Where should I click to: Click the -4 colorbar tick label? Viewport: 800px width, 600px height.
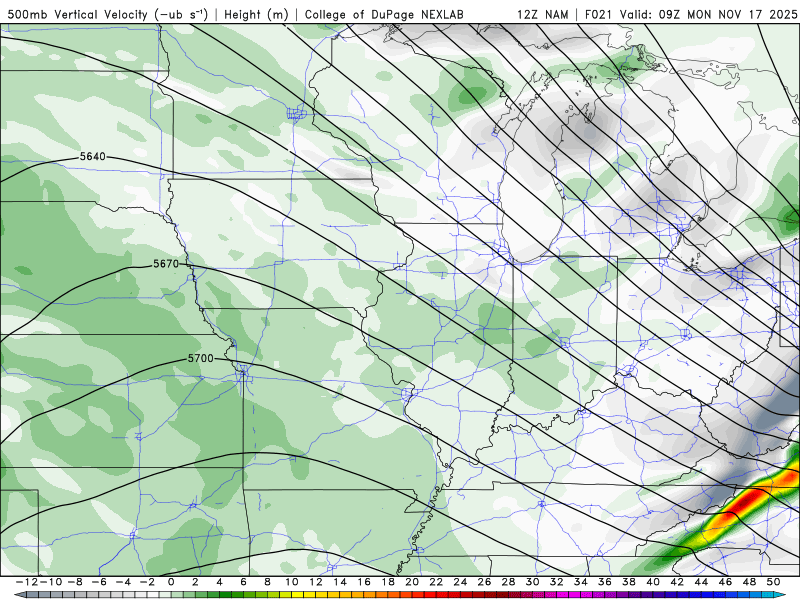pyautogui.click(x=123, y=582)
